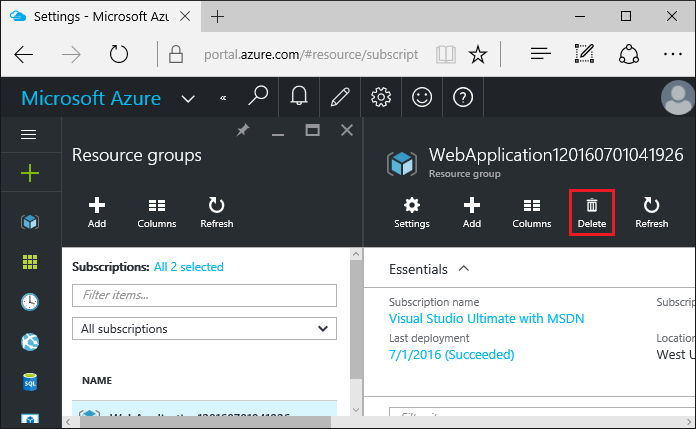Expand the Microsoft Azure chevron menu
This screenshot has height=429, width=696.
pyautogui.click(x=188, y=98)
